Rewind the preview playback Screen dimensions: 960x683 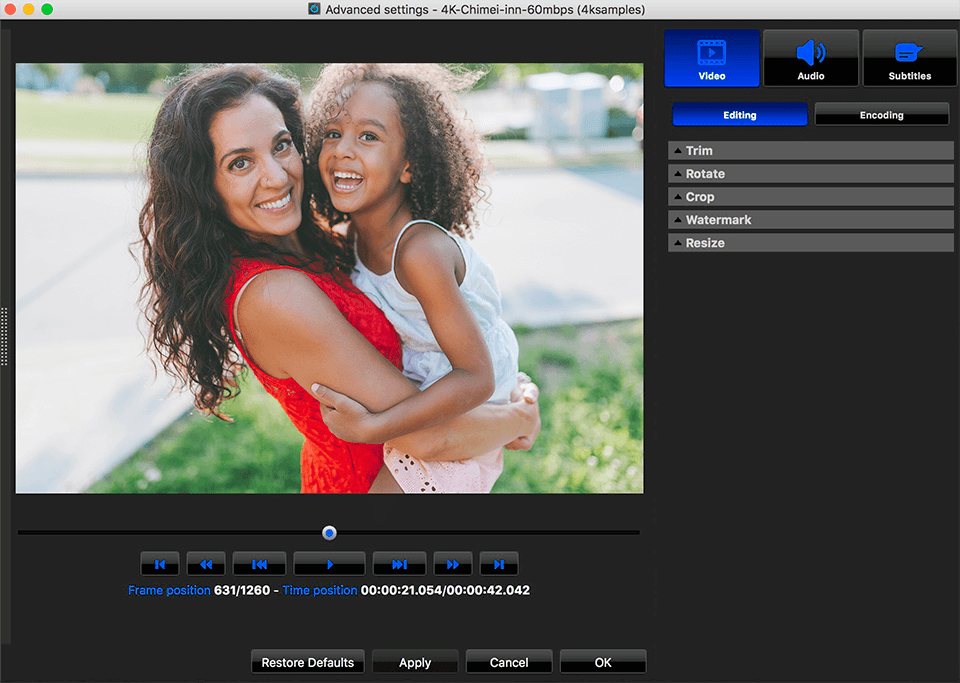[206, 563]
